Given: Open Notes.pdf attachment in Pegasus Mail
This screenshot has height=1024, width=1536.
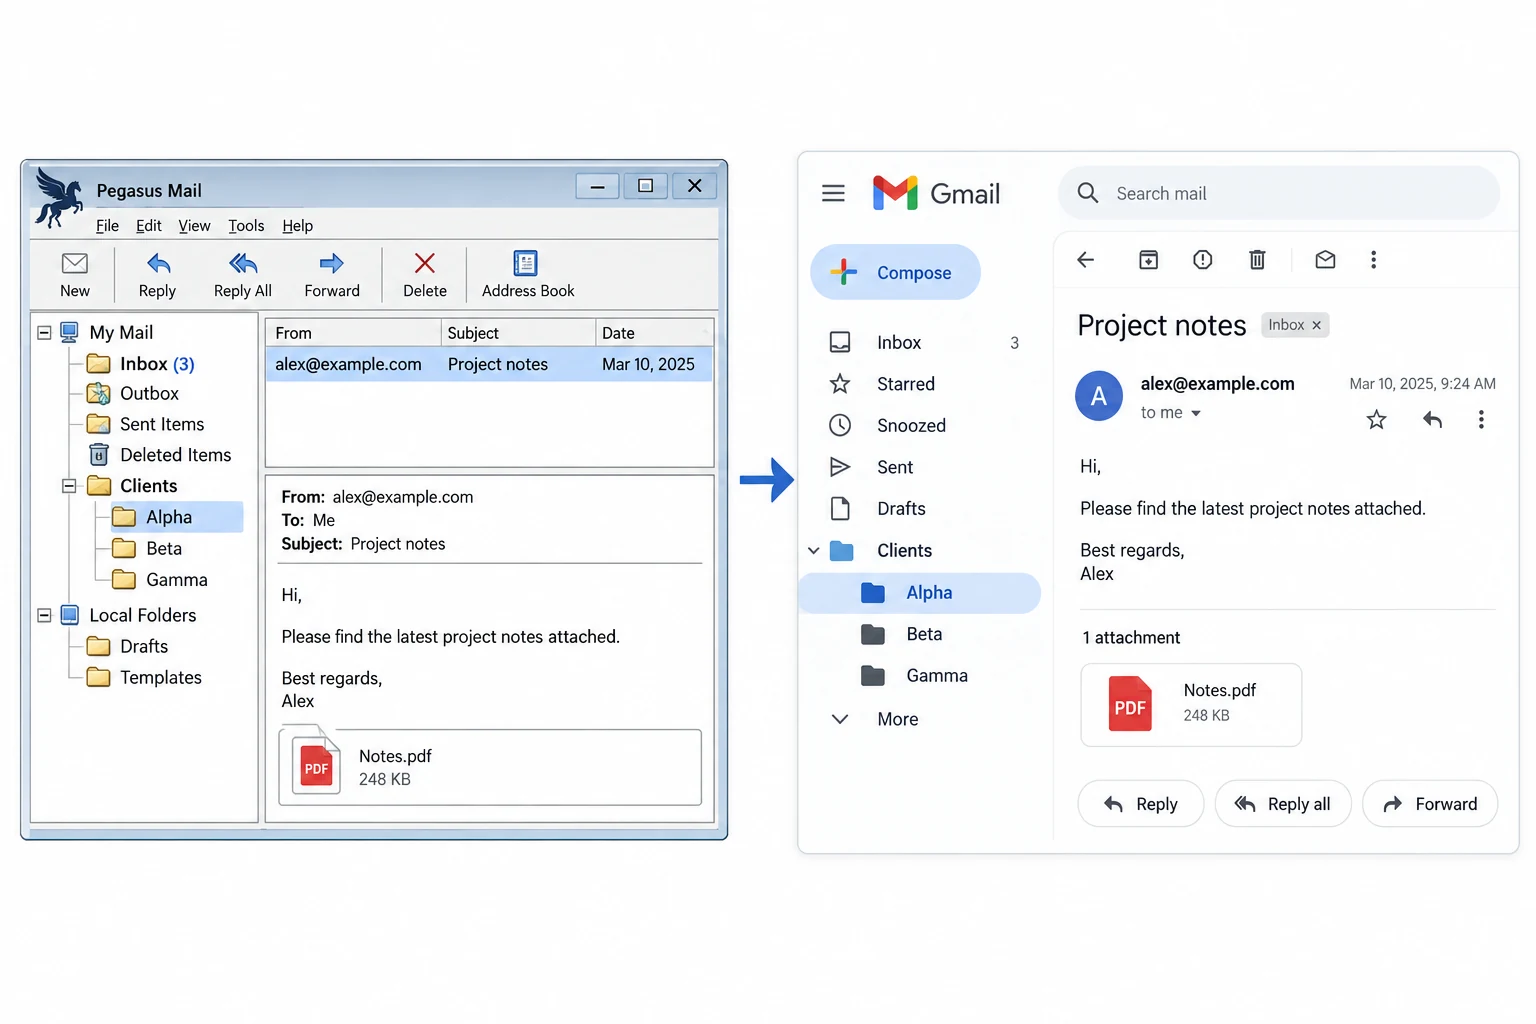Looking at the screenshot, I should pos(490,767).
